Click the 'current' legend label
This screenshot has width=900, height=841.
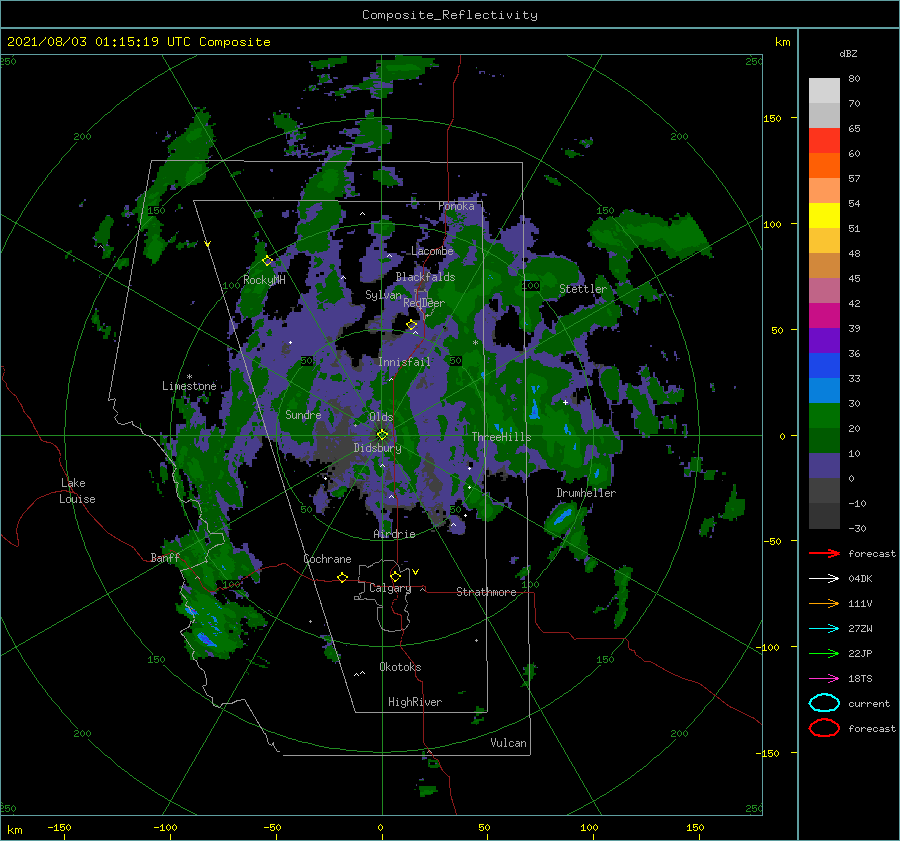pyautogui.click(x=869, y=704)
